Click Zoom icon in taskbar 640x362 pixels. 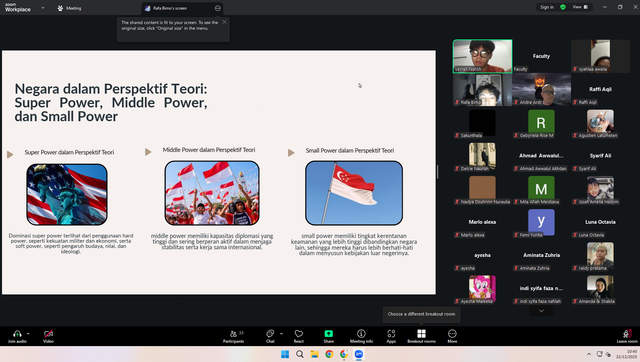(x=359, y=354)
